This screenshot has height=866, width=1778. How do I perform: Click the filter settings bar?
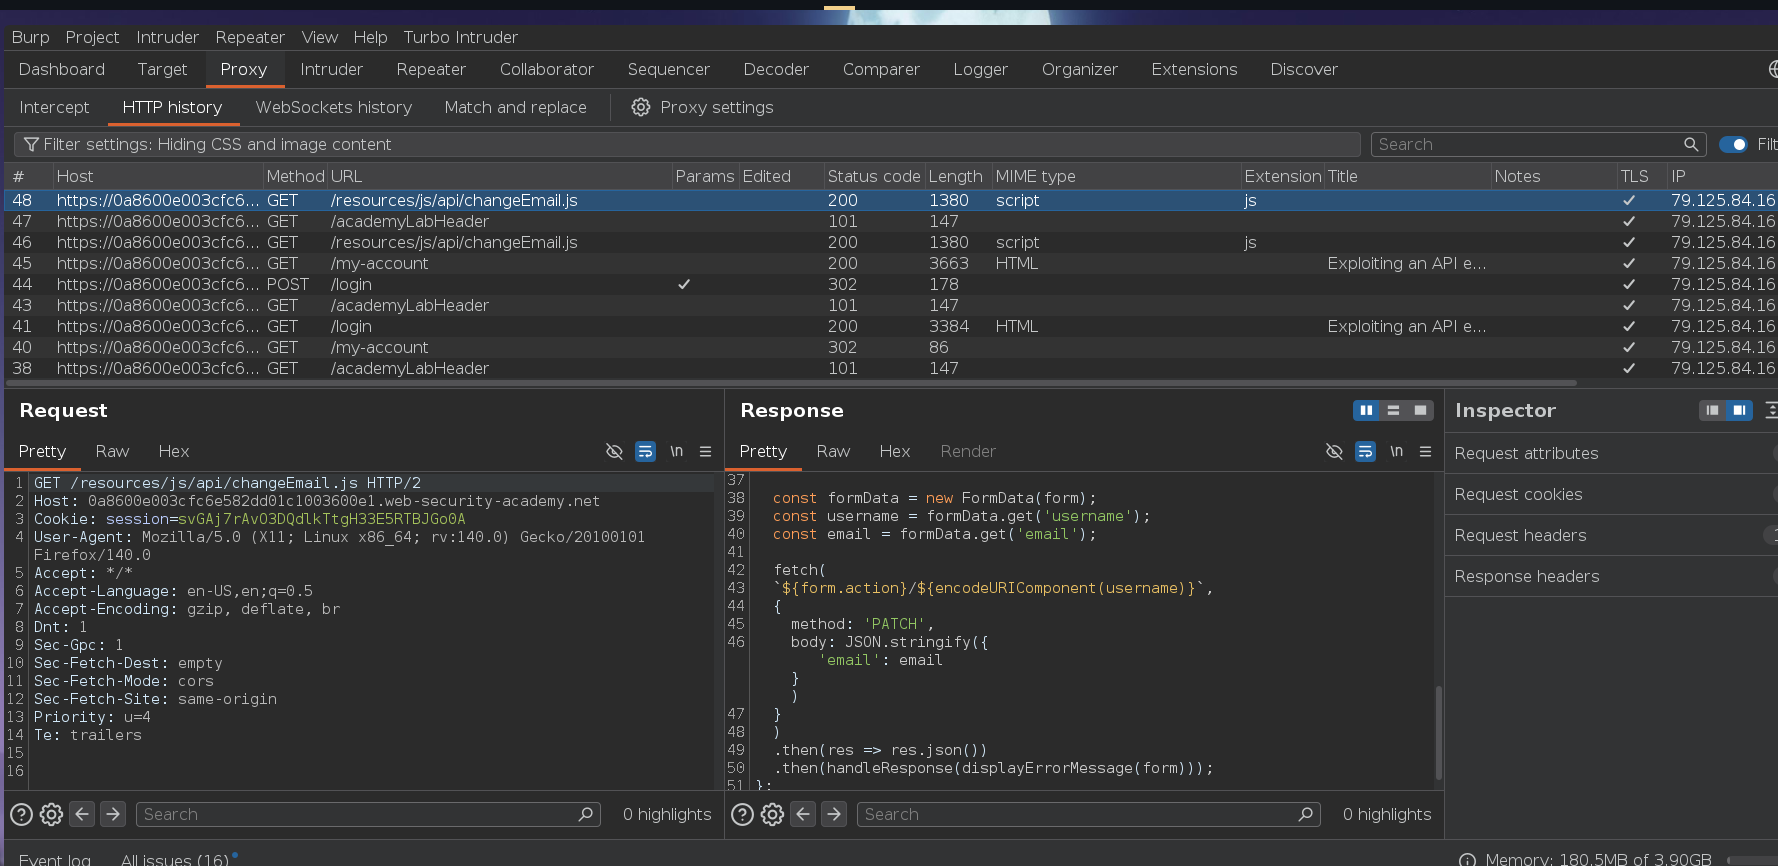687,144
